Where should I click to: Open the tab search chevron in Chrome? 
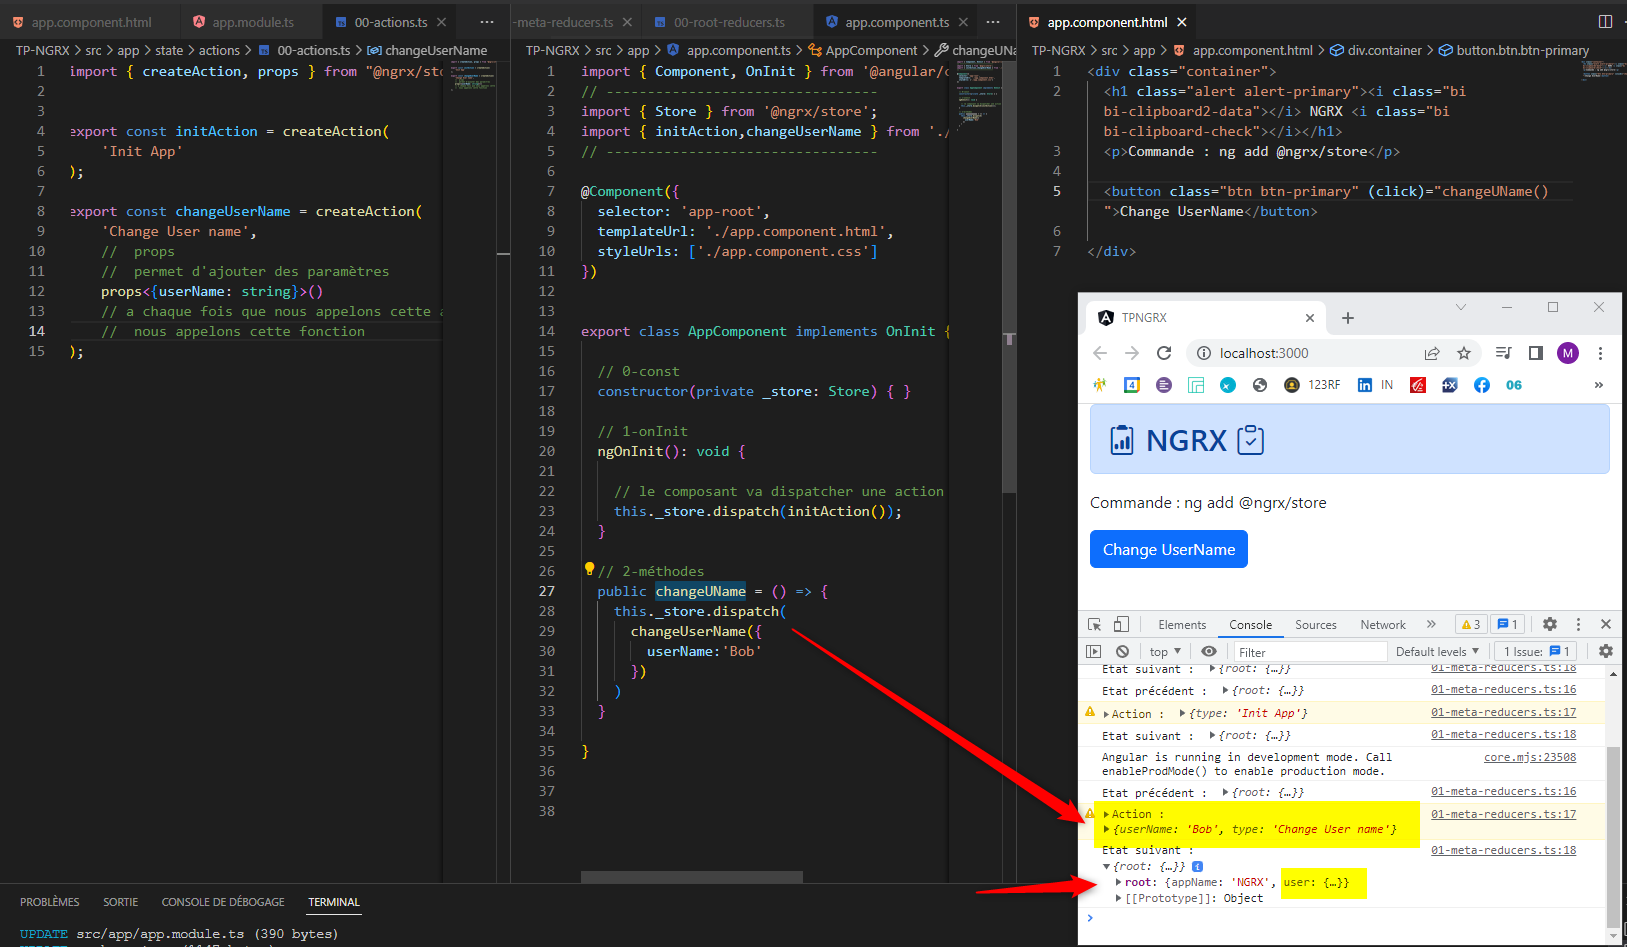point(1461,307)
